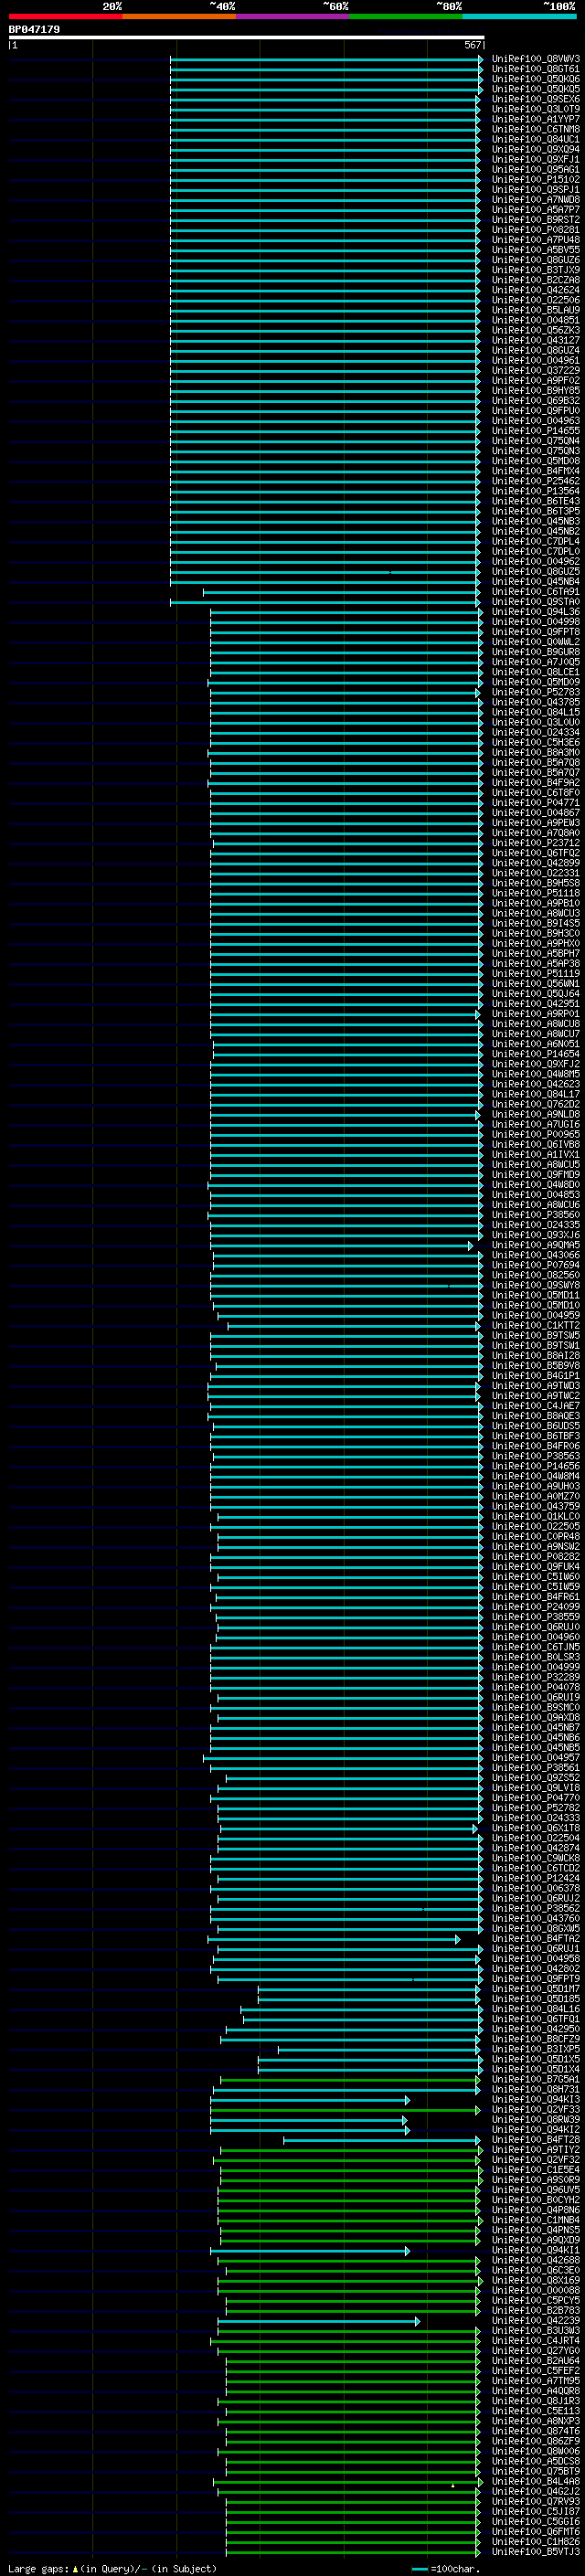Image resolution: width=585 pixels, height=2576 pixels.
Task: Select hit label UniRef100_B9TSW5
Action: click(535, 1336)
